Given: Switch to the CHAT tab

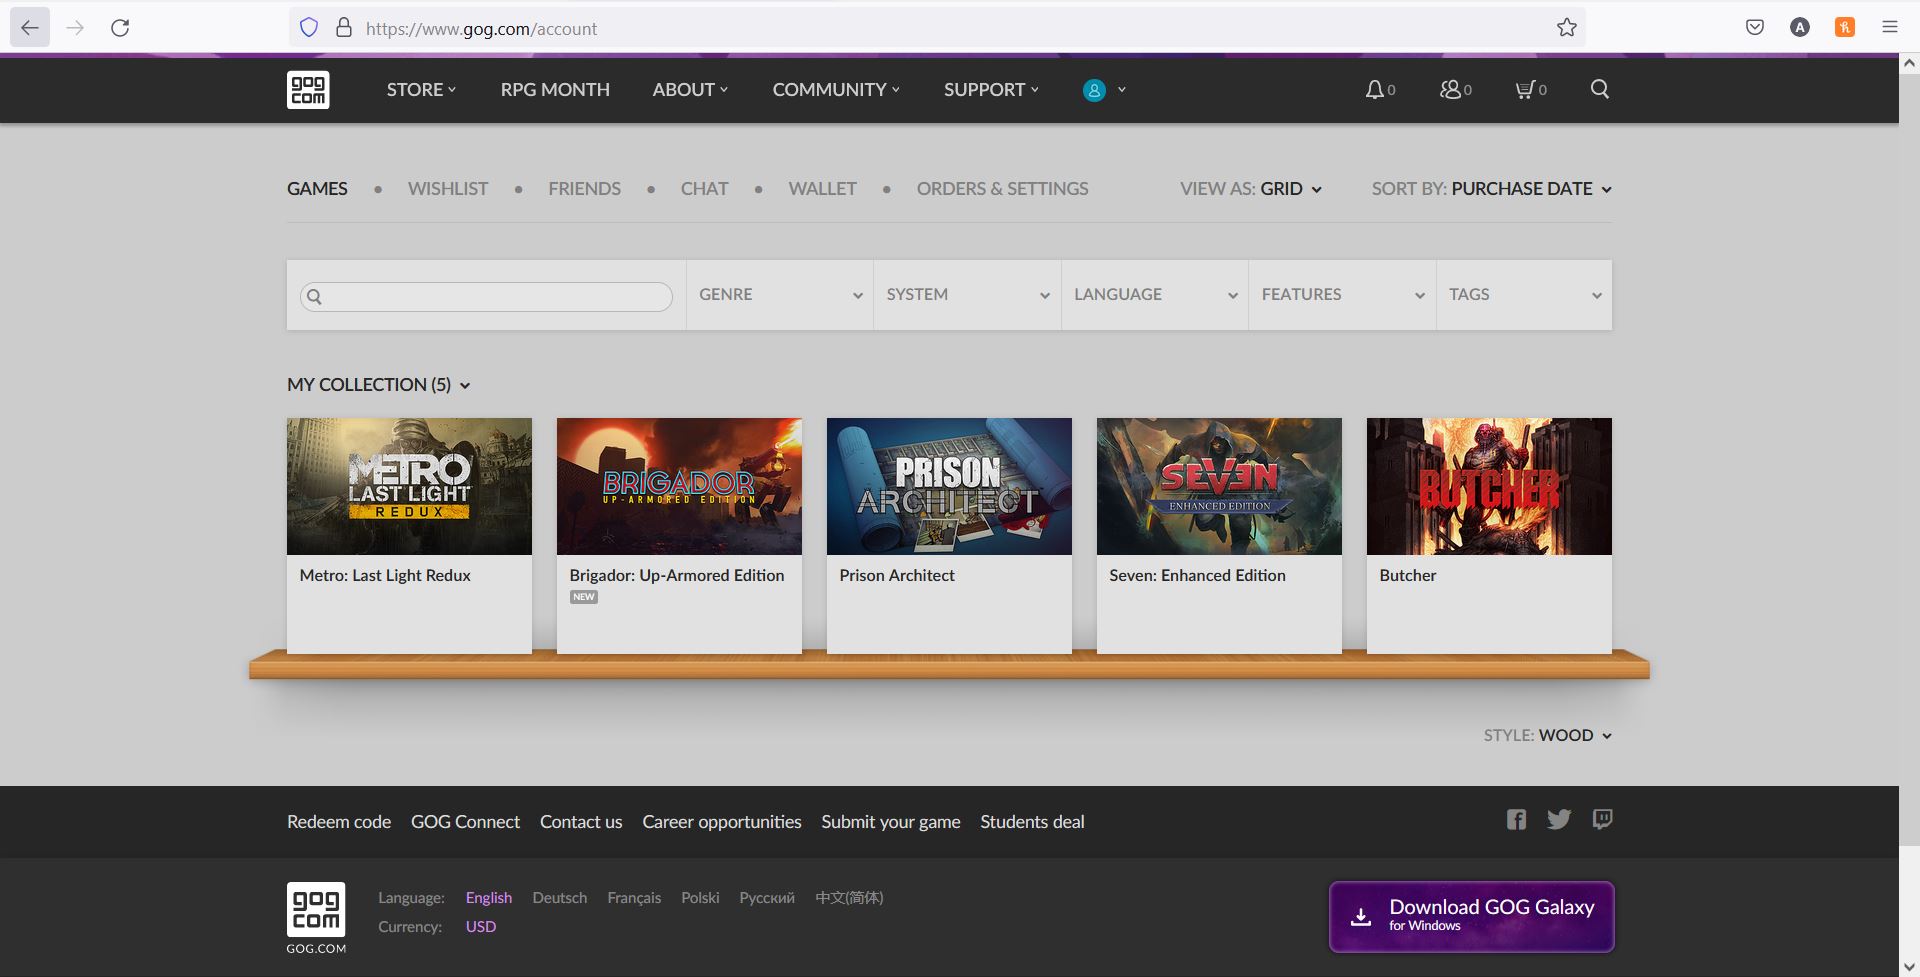Looking at the screenshot, I should point(704,189).
